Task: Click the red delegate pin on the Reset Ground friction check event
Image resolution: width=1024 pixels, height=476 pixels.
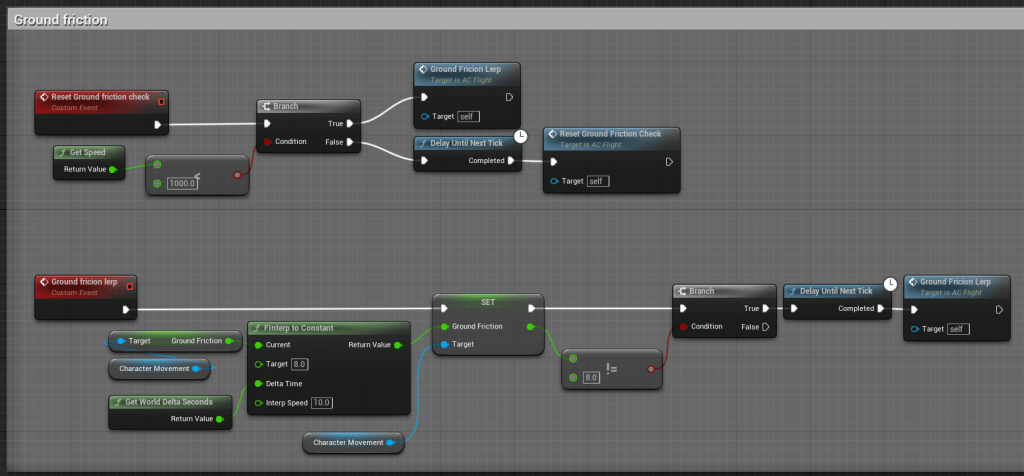Action: (x=160, y=97)
